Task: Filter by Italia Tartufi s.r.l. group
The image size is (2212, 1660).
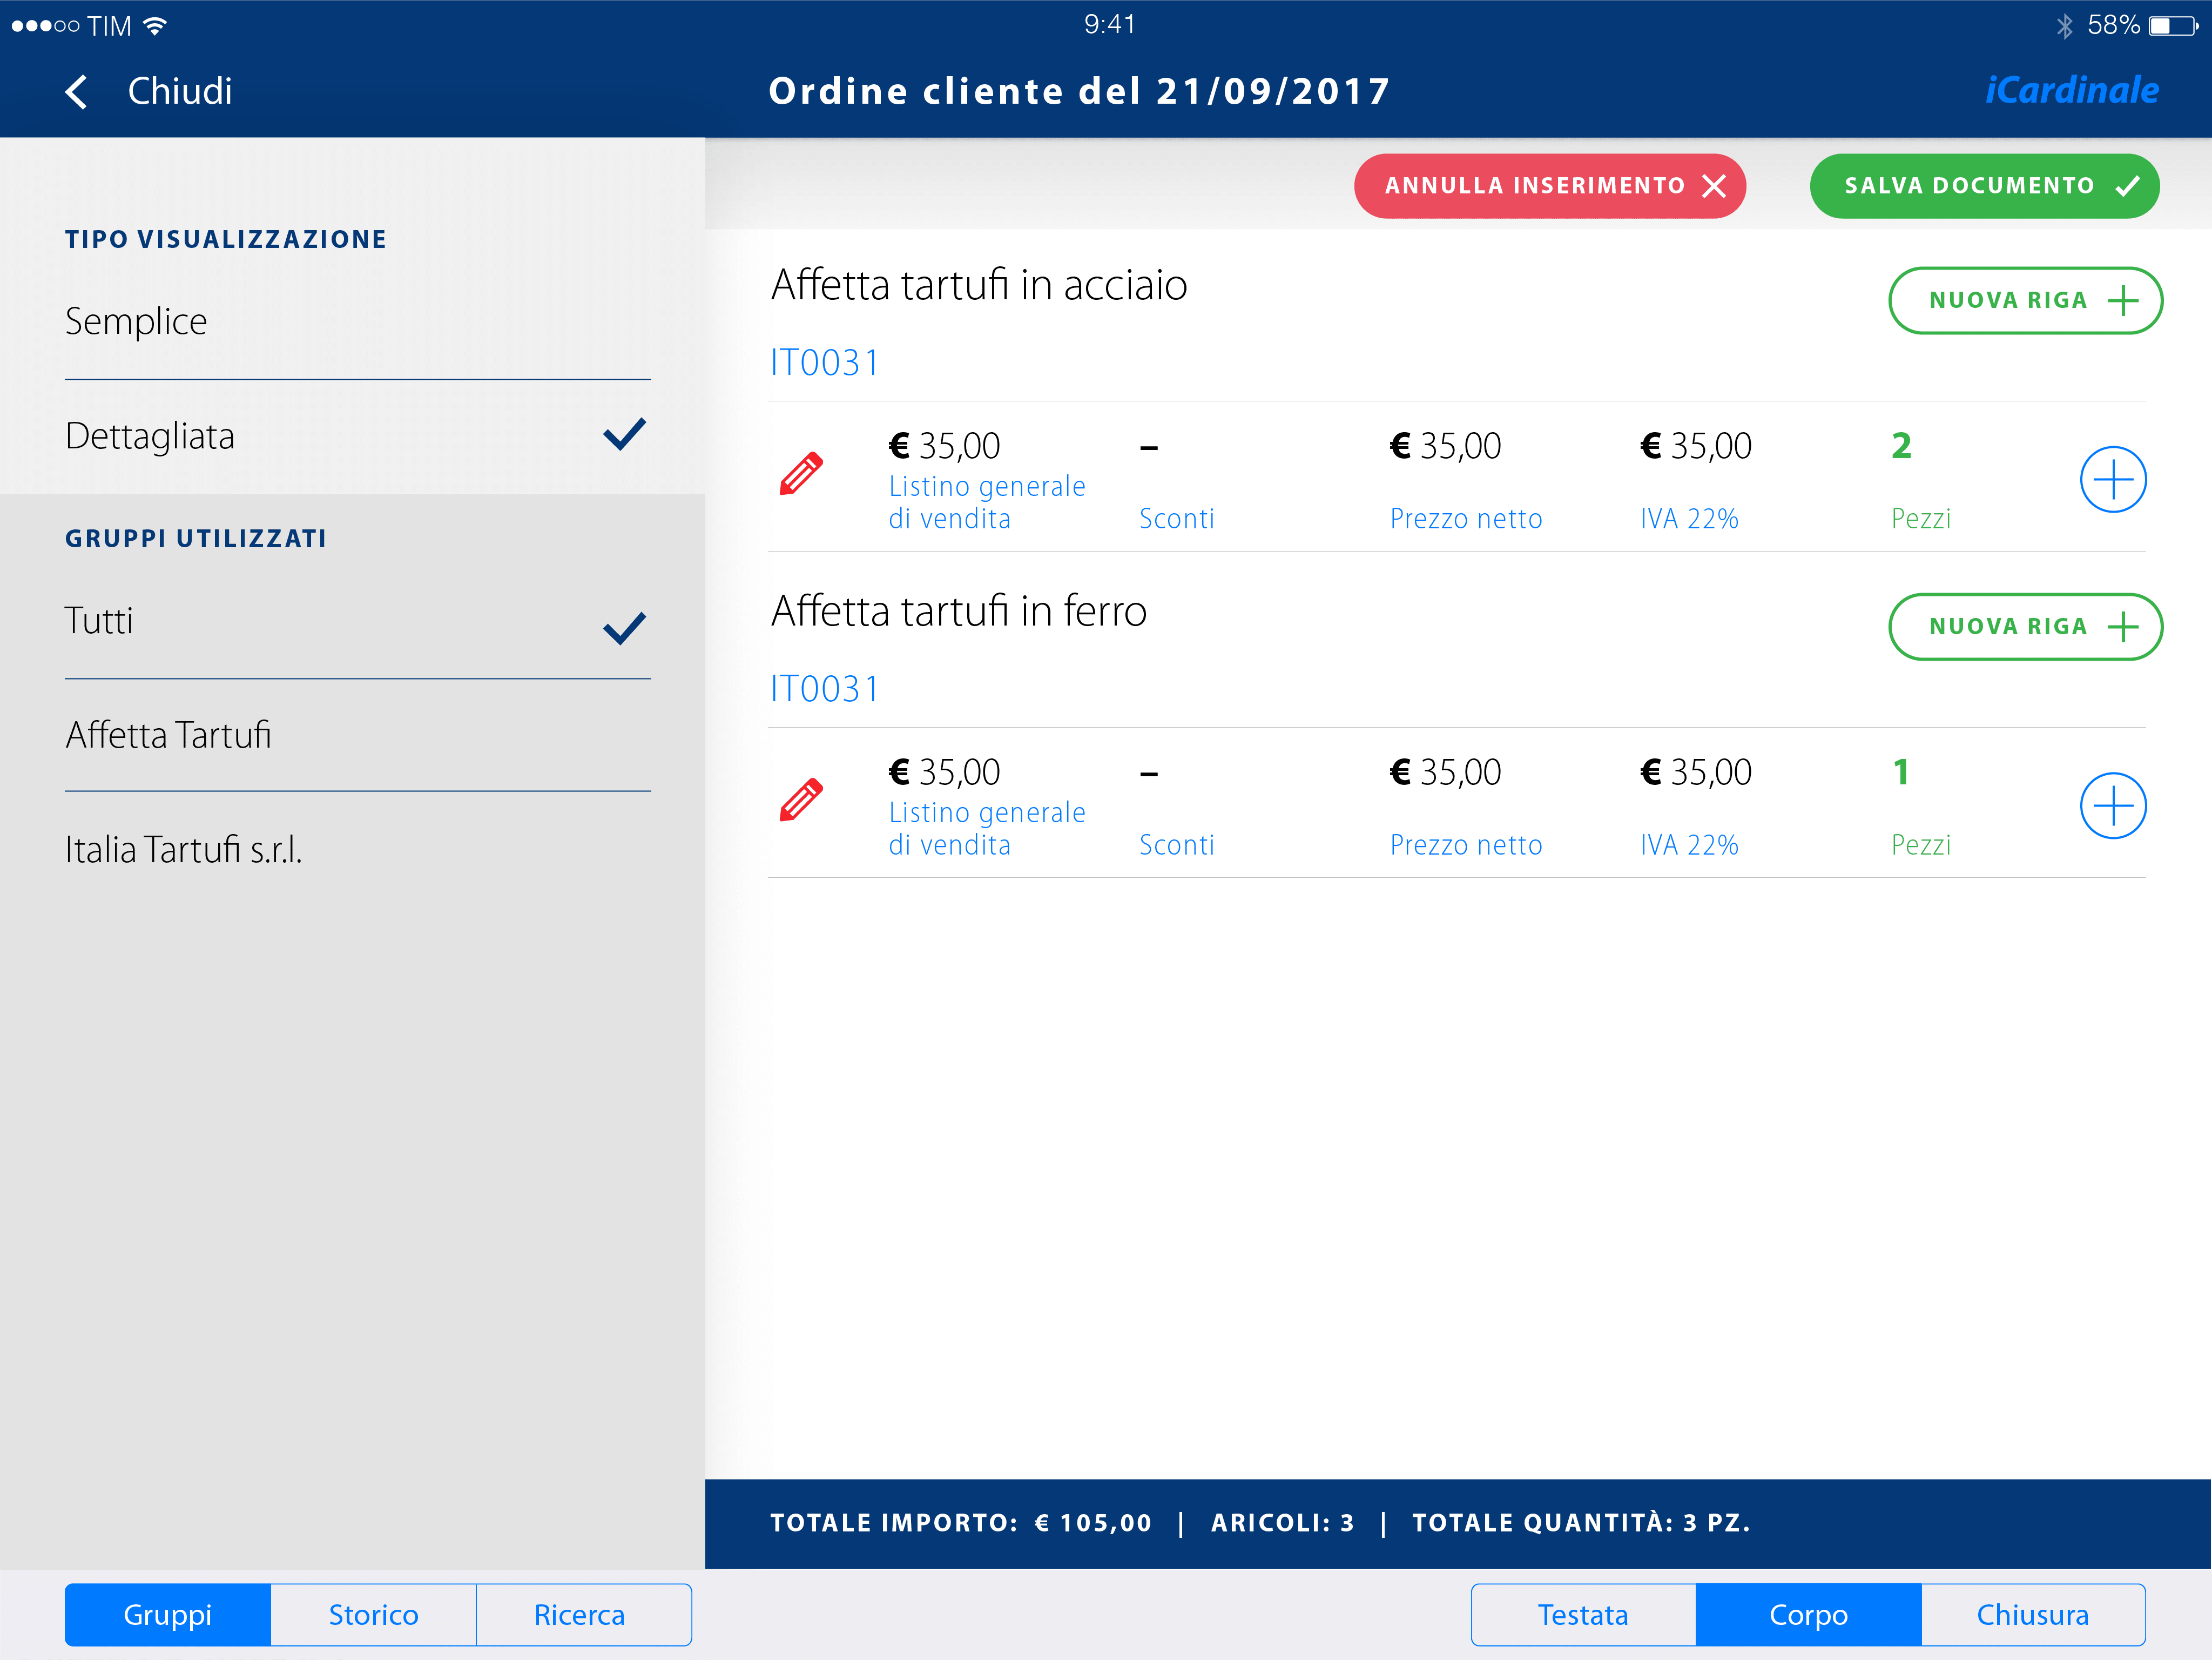Action: click(x=357, y=850)
